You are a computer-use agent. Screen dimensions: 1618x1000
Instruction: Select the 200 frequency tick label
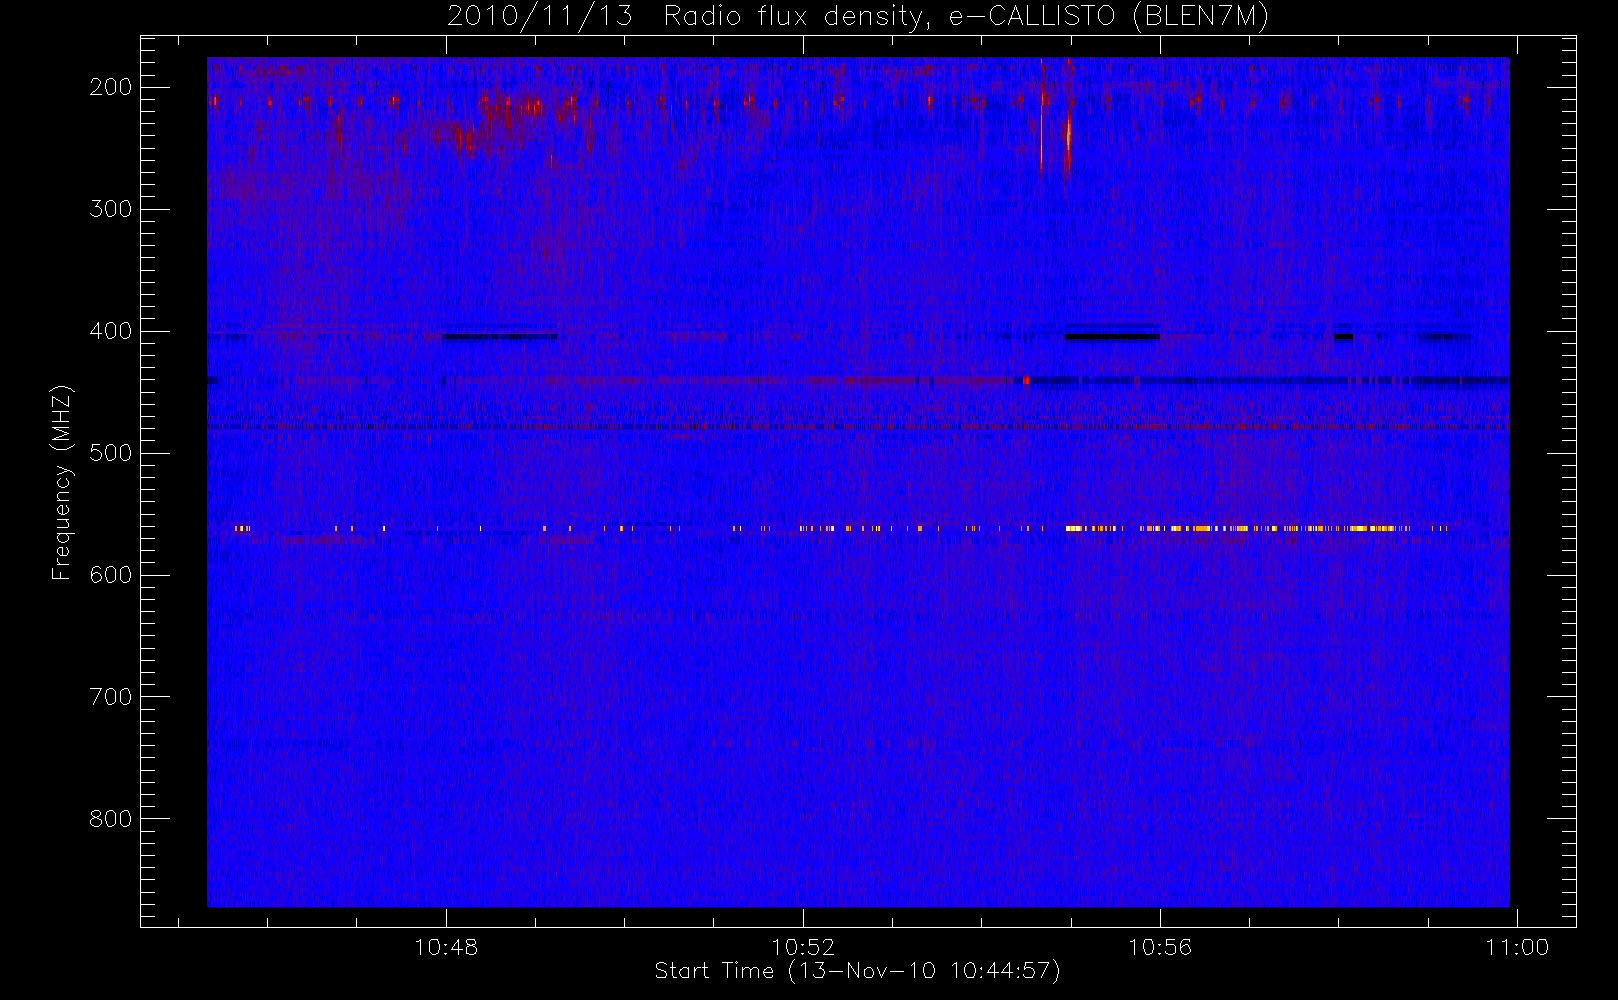(x=110, y=87)
